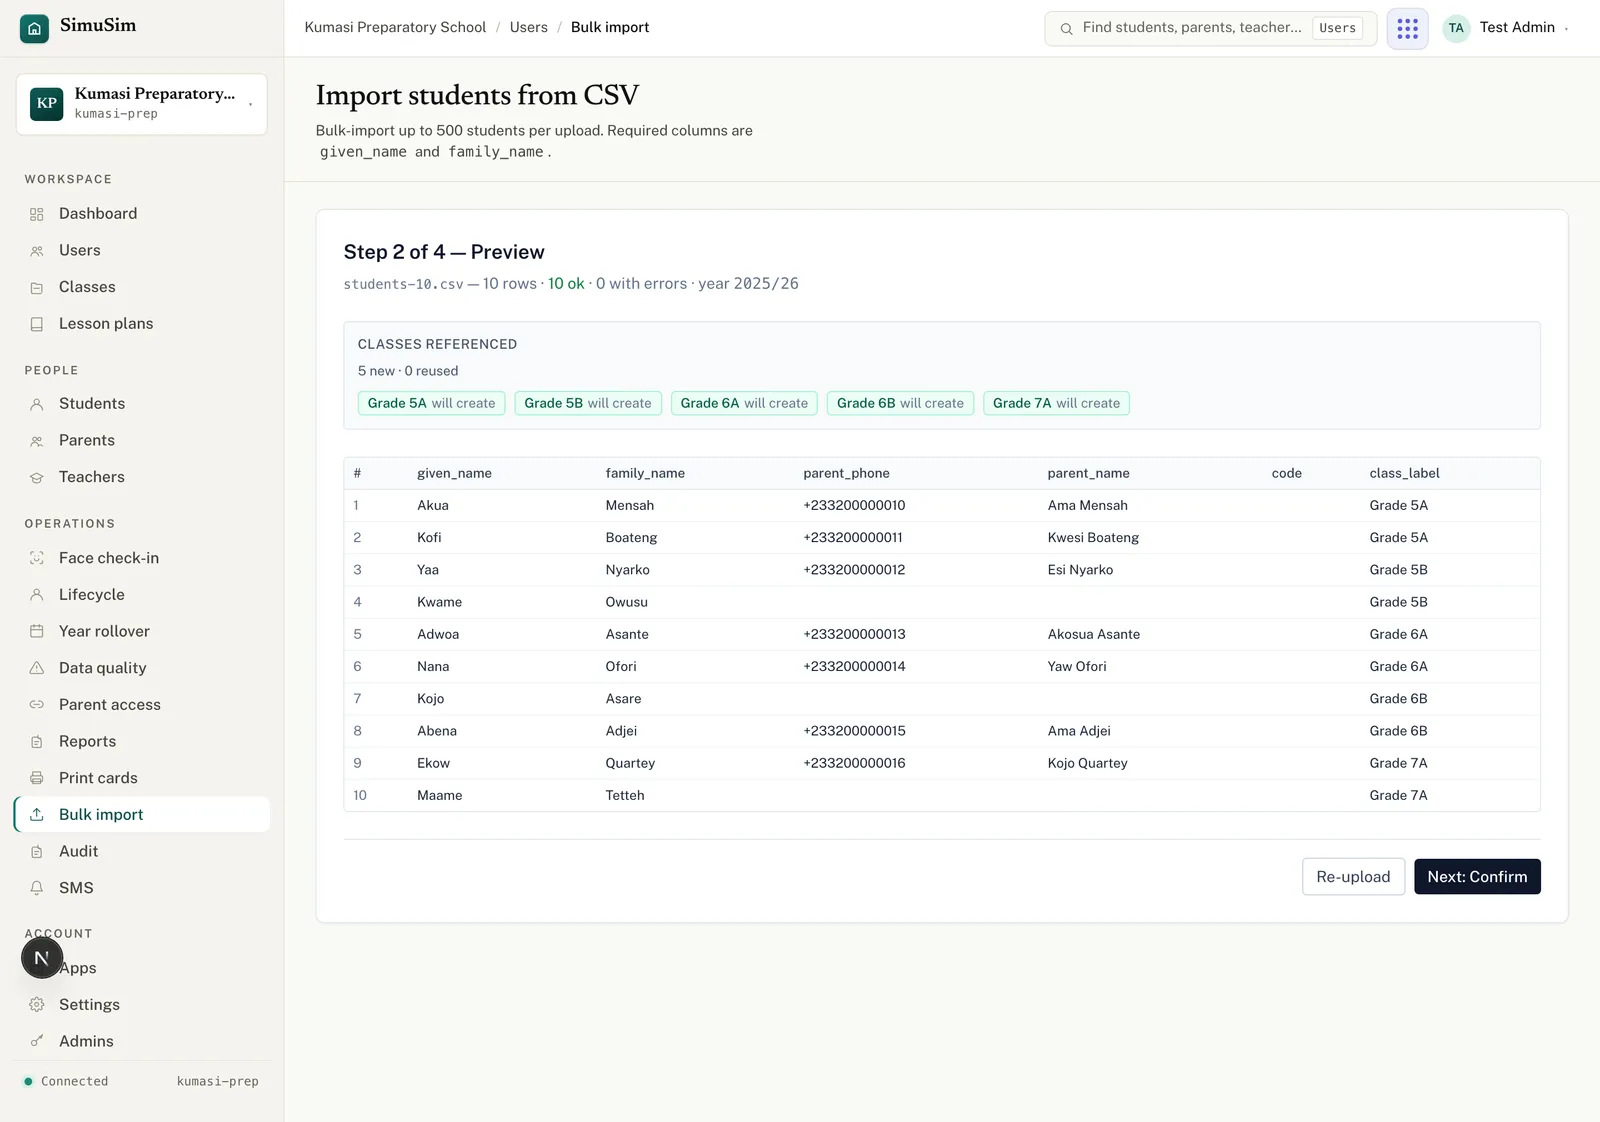Open the Test Admin account menu

pos(1507,28)
